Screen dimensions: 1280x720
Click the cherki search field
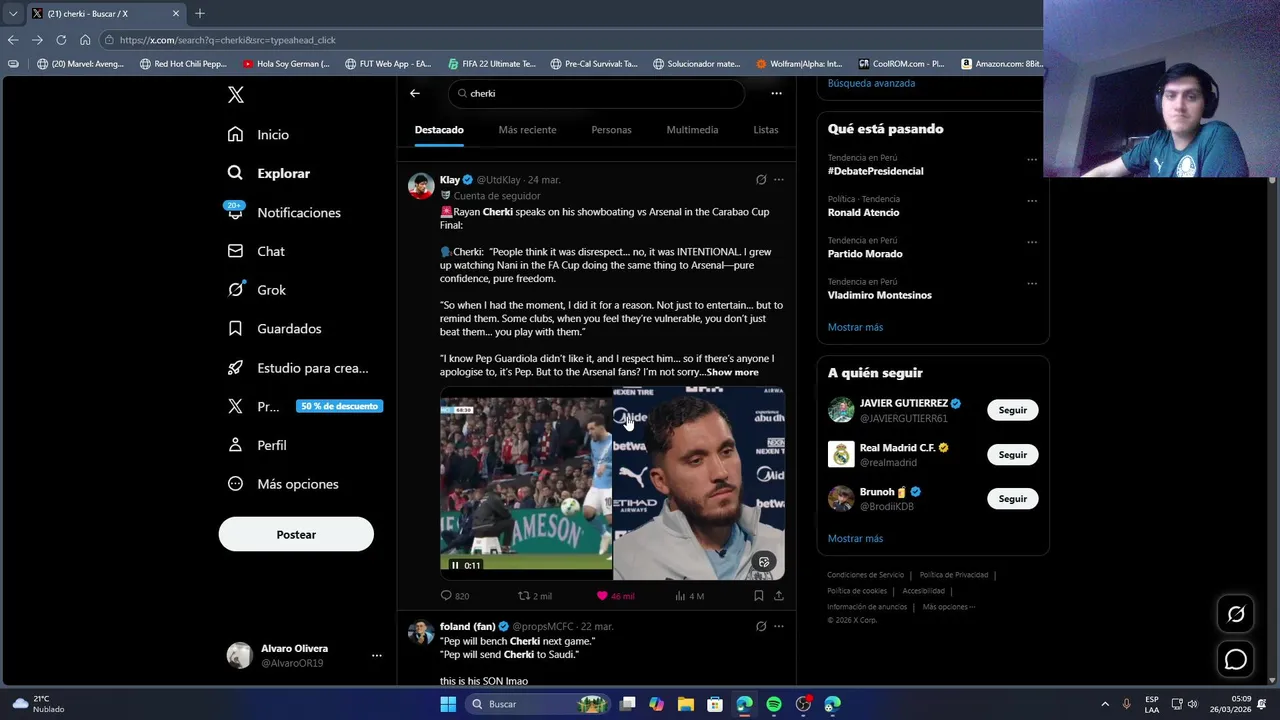pos(596,93)
